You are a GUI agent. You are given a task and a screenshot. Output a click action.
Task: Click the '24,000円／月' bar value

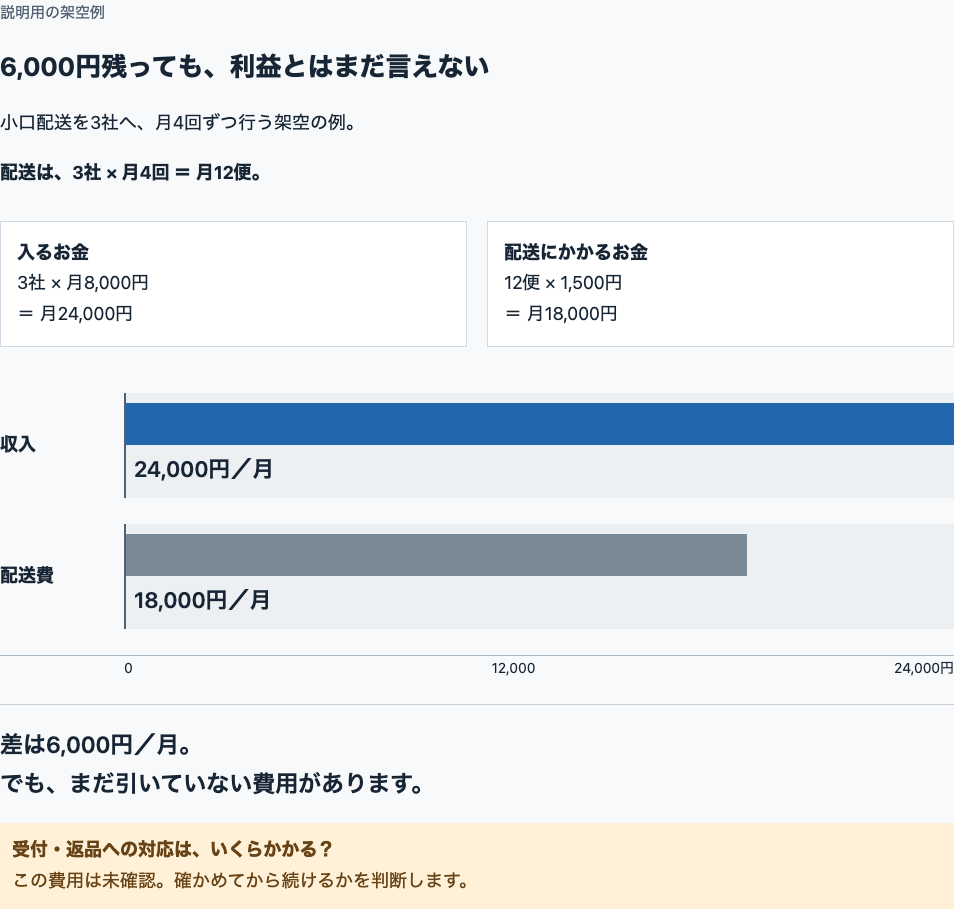[203, 469]
